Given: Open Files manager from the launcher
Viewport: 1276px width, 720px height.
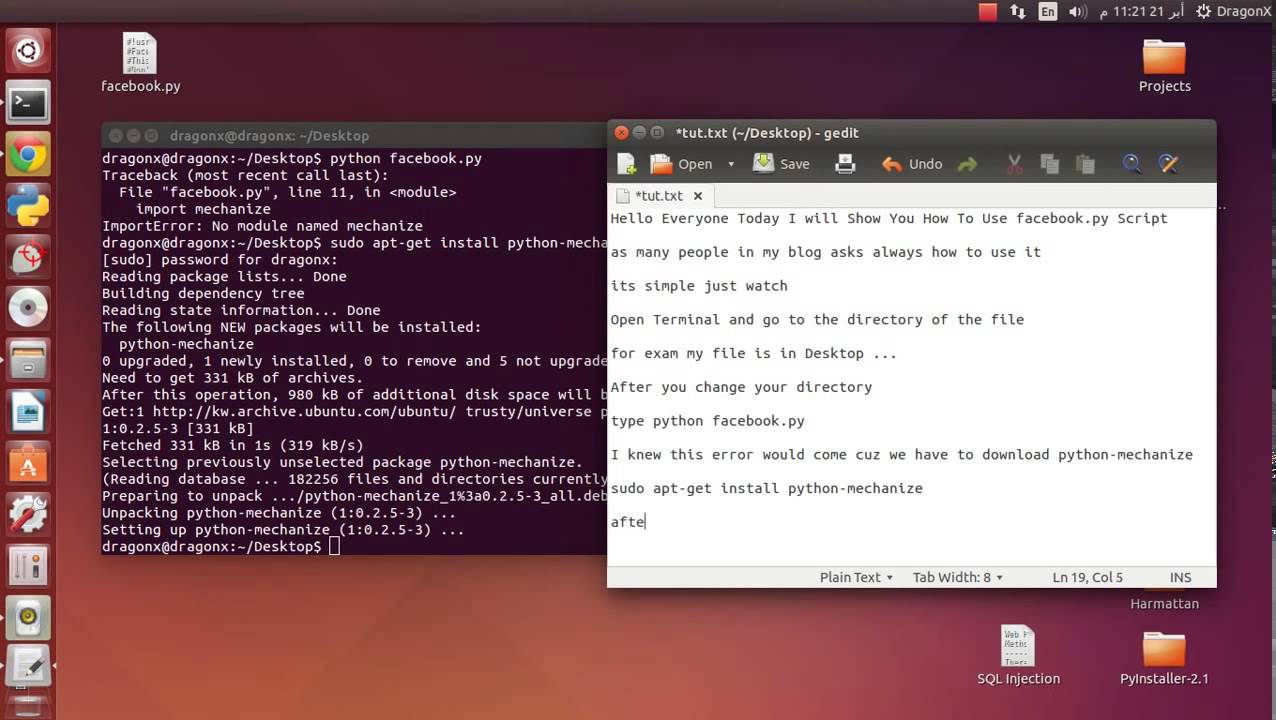Looking at the screenshot, I should point(28,361).
